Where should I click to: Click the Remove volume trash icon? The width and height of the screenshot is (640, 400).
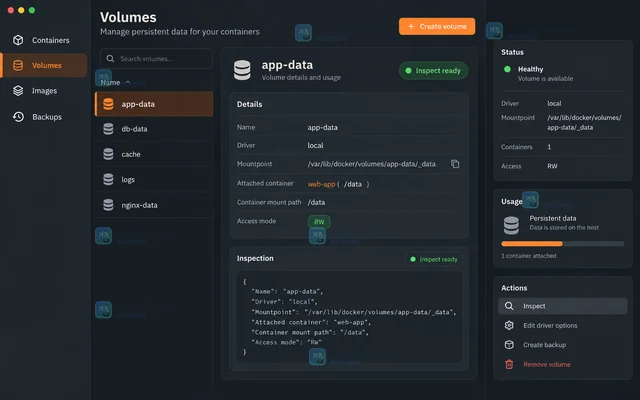point(509,364)
